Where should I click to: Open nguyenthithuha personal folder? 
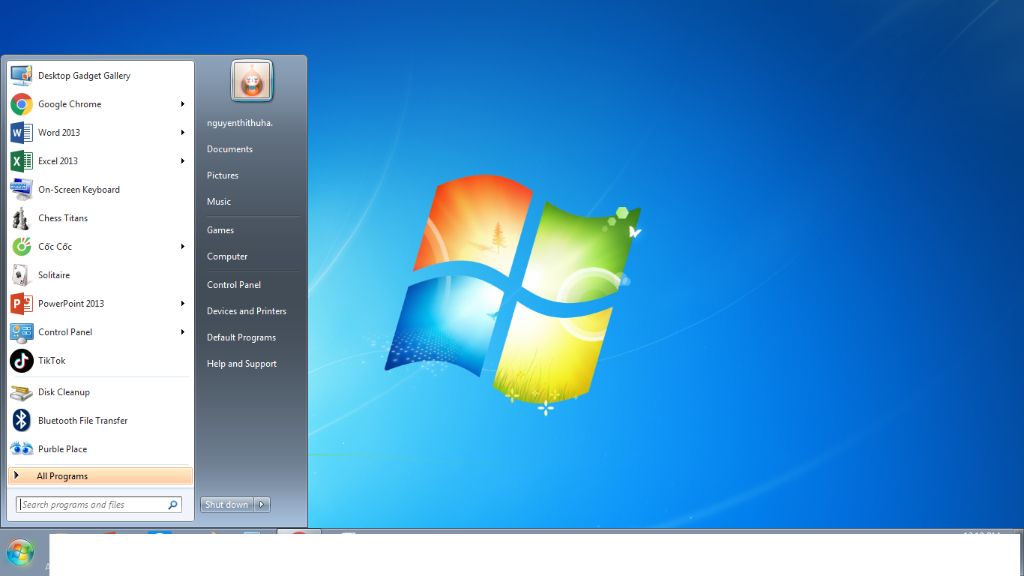click(240, 123)
